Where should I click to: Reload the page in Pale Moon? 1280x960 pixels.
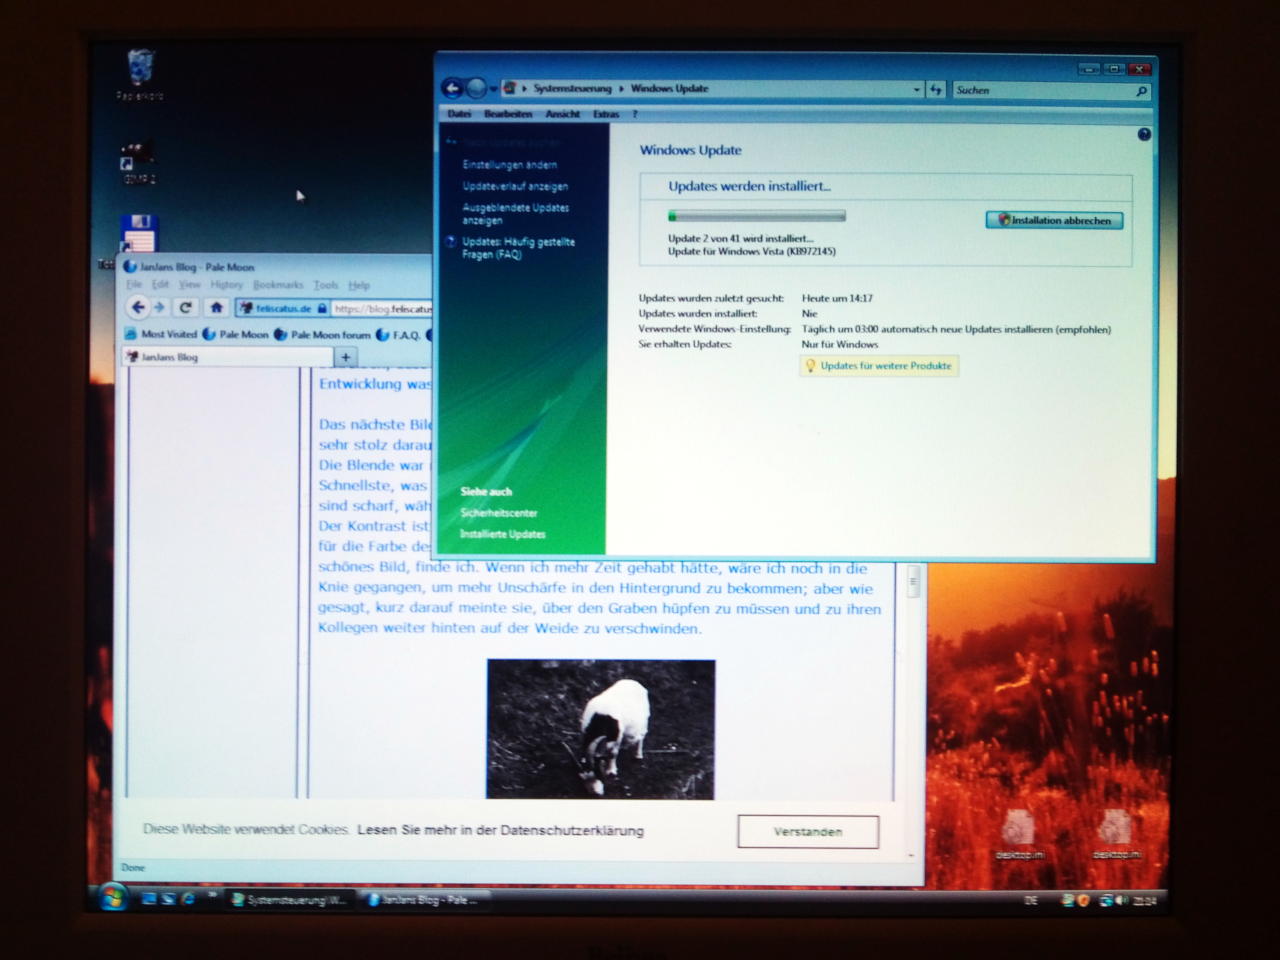[x=185, y=308]
